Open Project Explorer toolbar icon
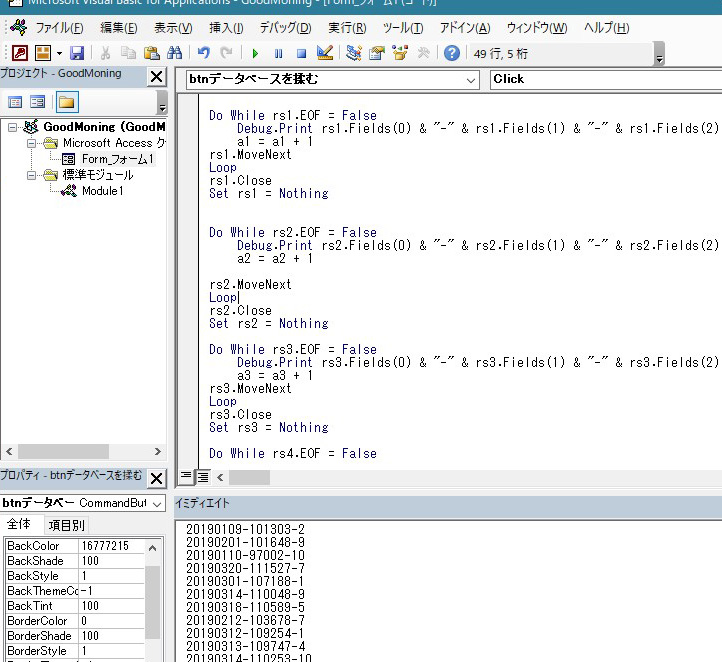 [x=354, y=53]
